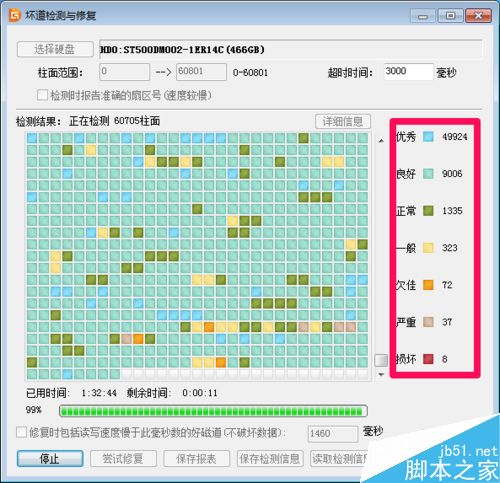Close the bad track detection window
The height and width of the screenshot is (483, 500).
tap(478, 16)
